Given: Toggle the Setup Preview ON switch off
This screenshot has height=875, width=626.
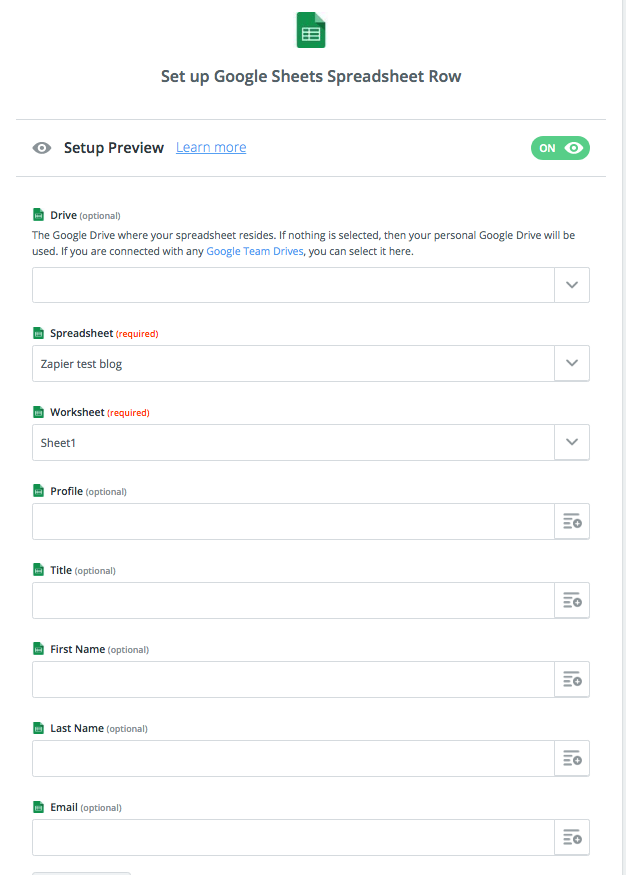Looking at the screenshot, I should [x=560, y=147].
